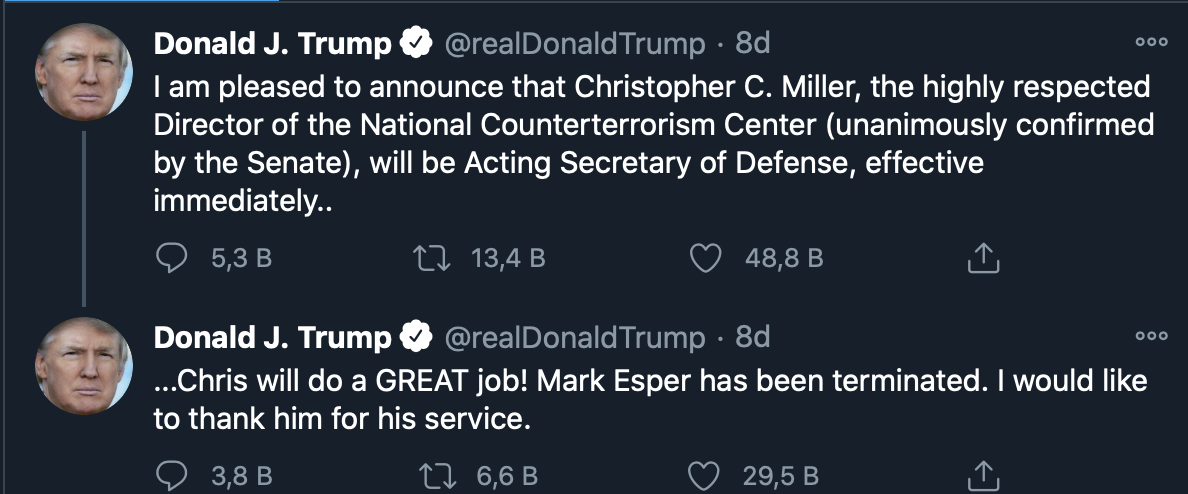1188x494 pixels.
Task: Share the first tweet about Christopher Miller
Action: click(x=983, y=259)
